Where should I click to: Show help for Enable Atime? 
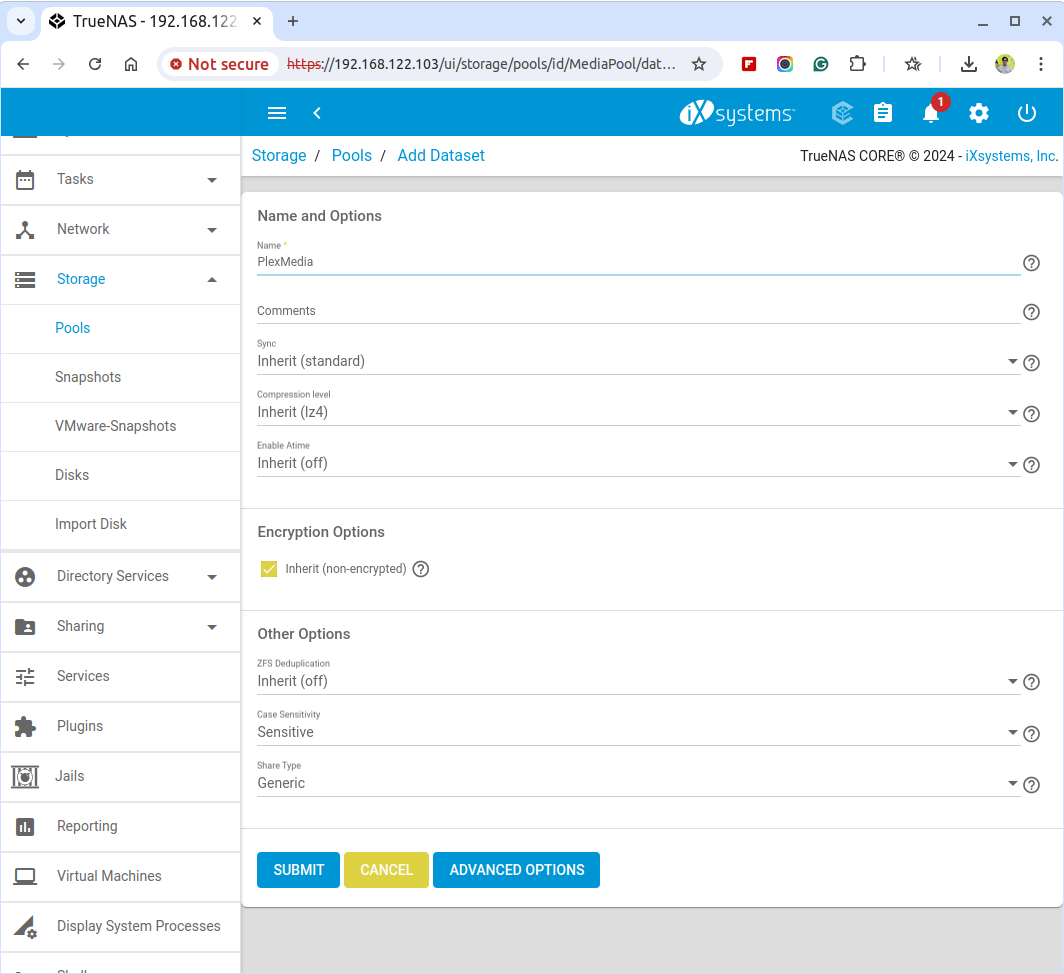pos(1031,465)
